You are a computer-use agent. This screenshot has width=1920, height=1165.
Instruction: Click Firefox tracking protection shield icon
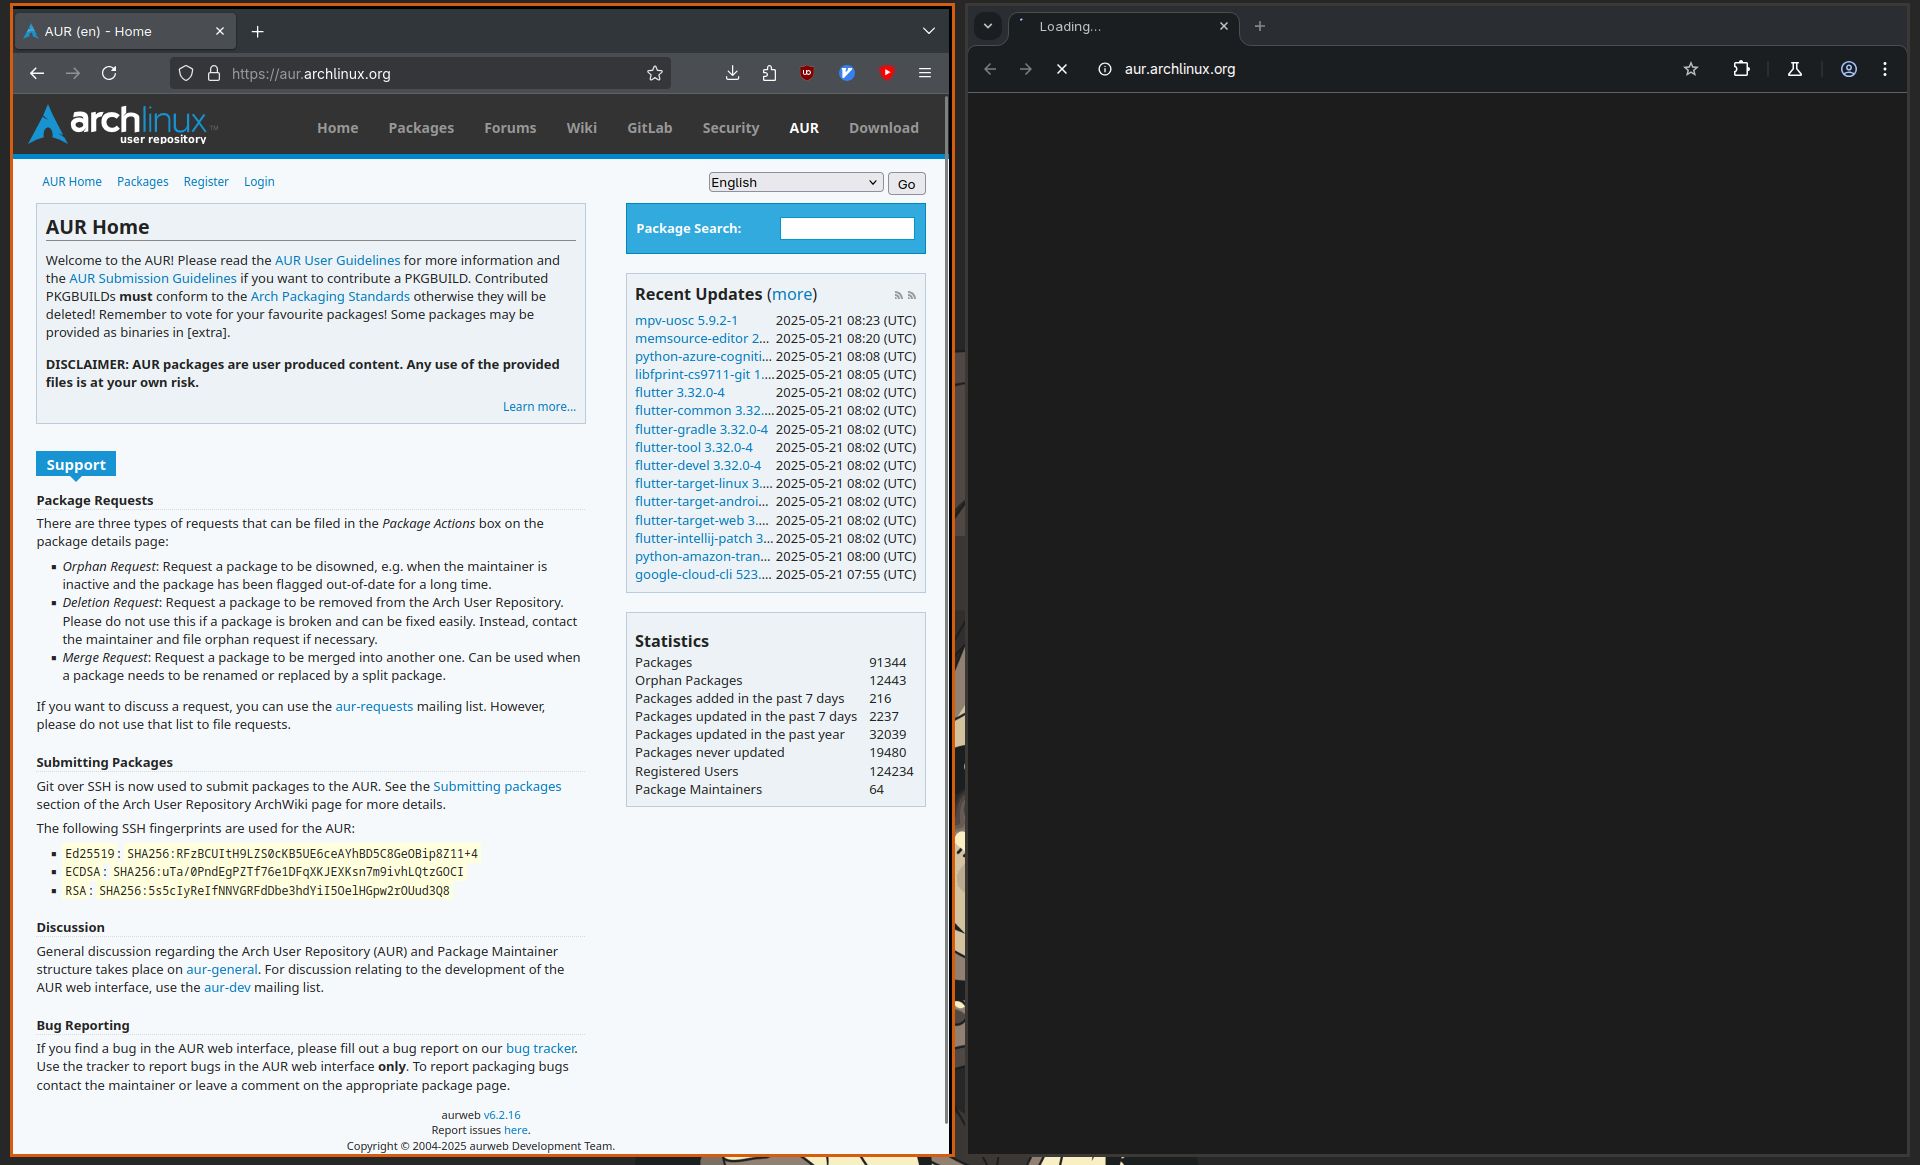pyautogui.click(x=186, y=73)
